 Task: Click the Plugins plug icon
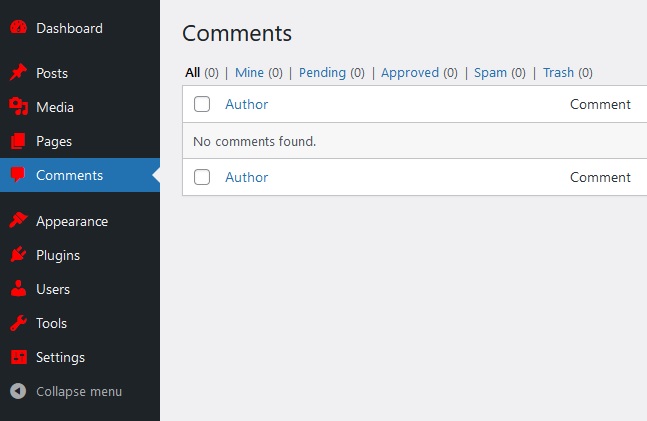18,255
